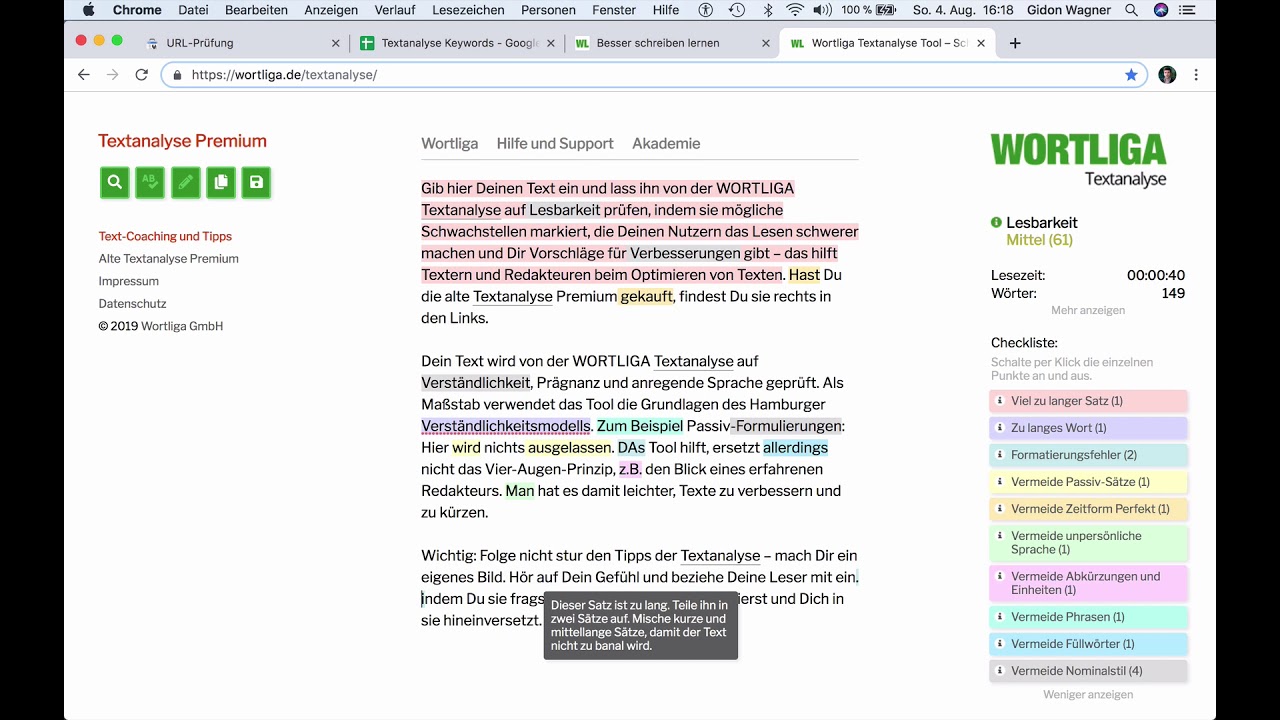Click highlighted word 'Verständlichkeitsmodells'
The width and height of the screenshot is (1280, 720).
(x=506, y=426)
